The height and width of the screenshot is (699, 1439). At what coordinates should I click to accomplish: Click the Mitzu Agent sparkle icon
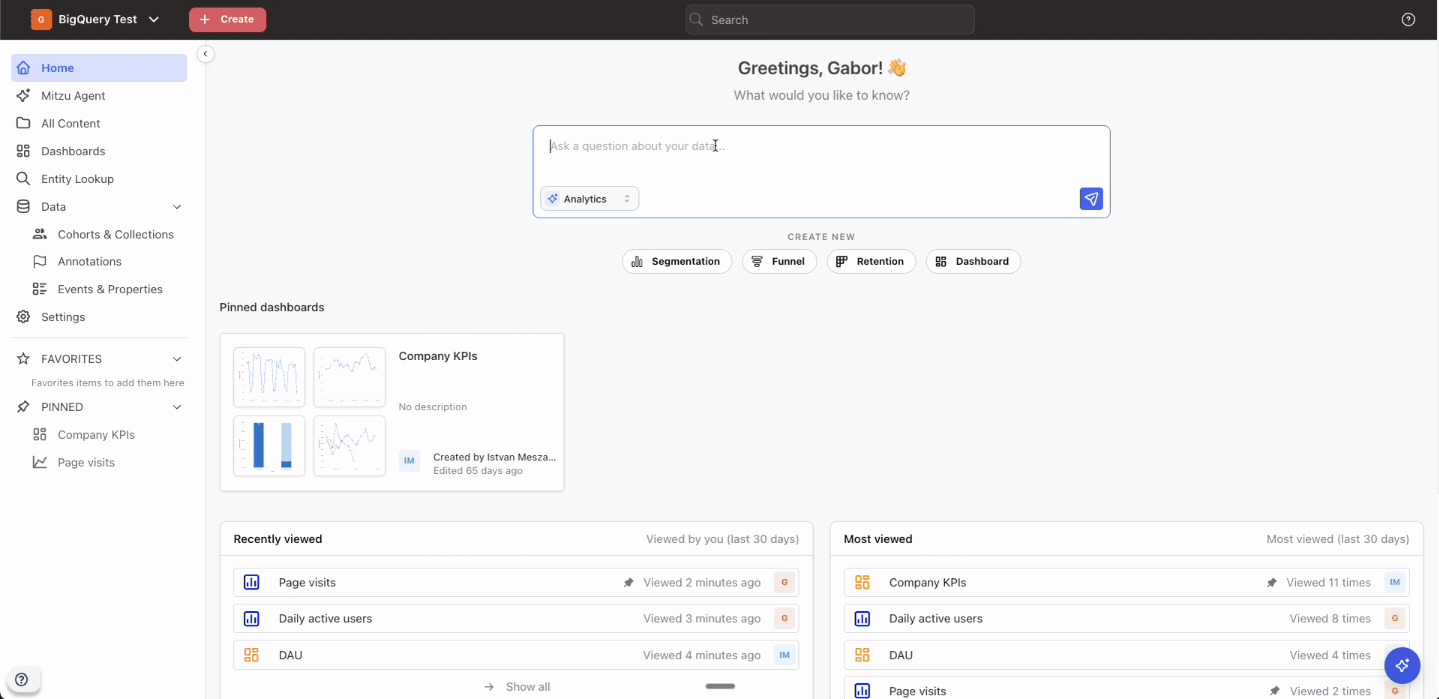pos(23,96)
